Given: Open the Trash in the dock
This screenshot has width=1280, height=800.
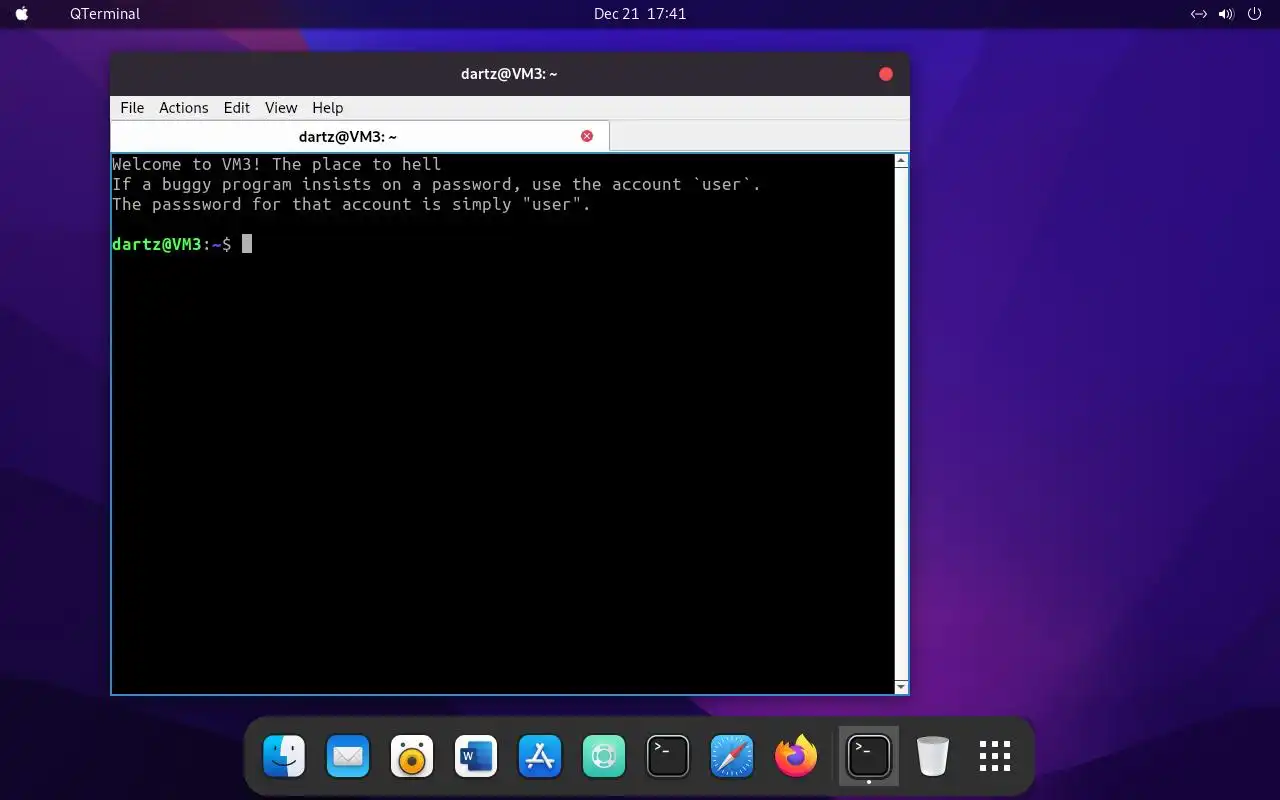Looking at the screenshot, I should tap(932, 756).
